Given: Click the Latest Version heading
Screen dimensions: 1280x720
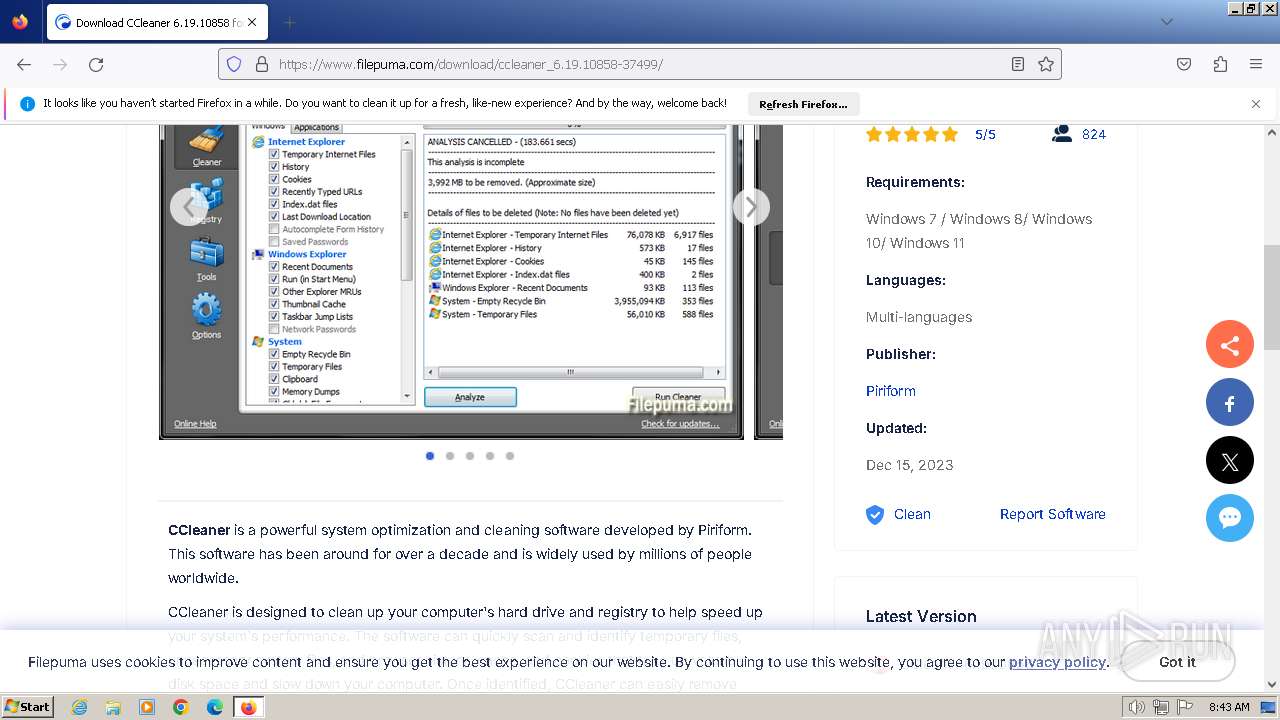Looking at the screenshot, I should click(921, 616).
